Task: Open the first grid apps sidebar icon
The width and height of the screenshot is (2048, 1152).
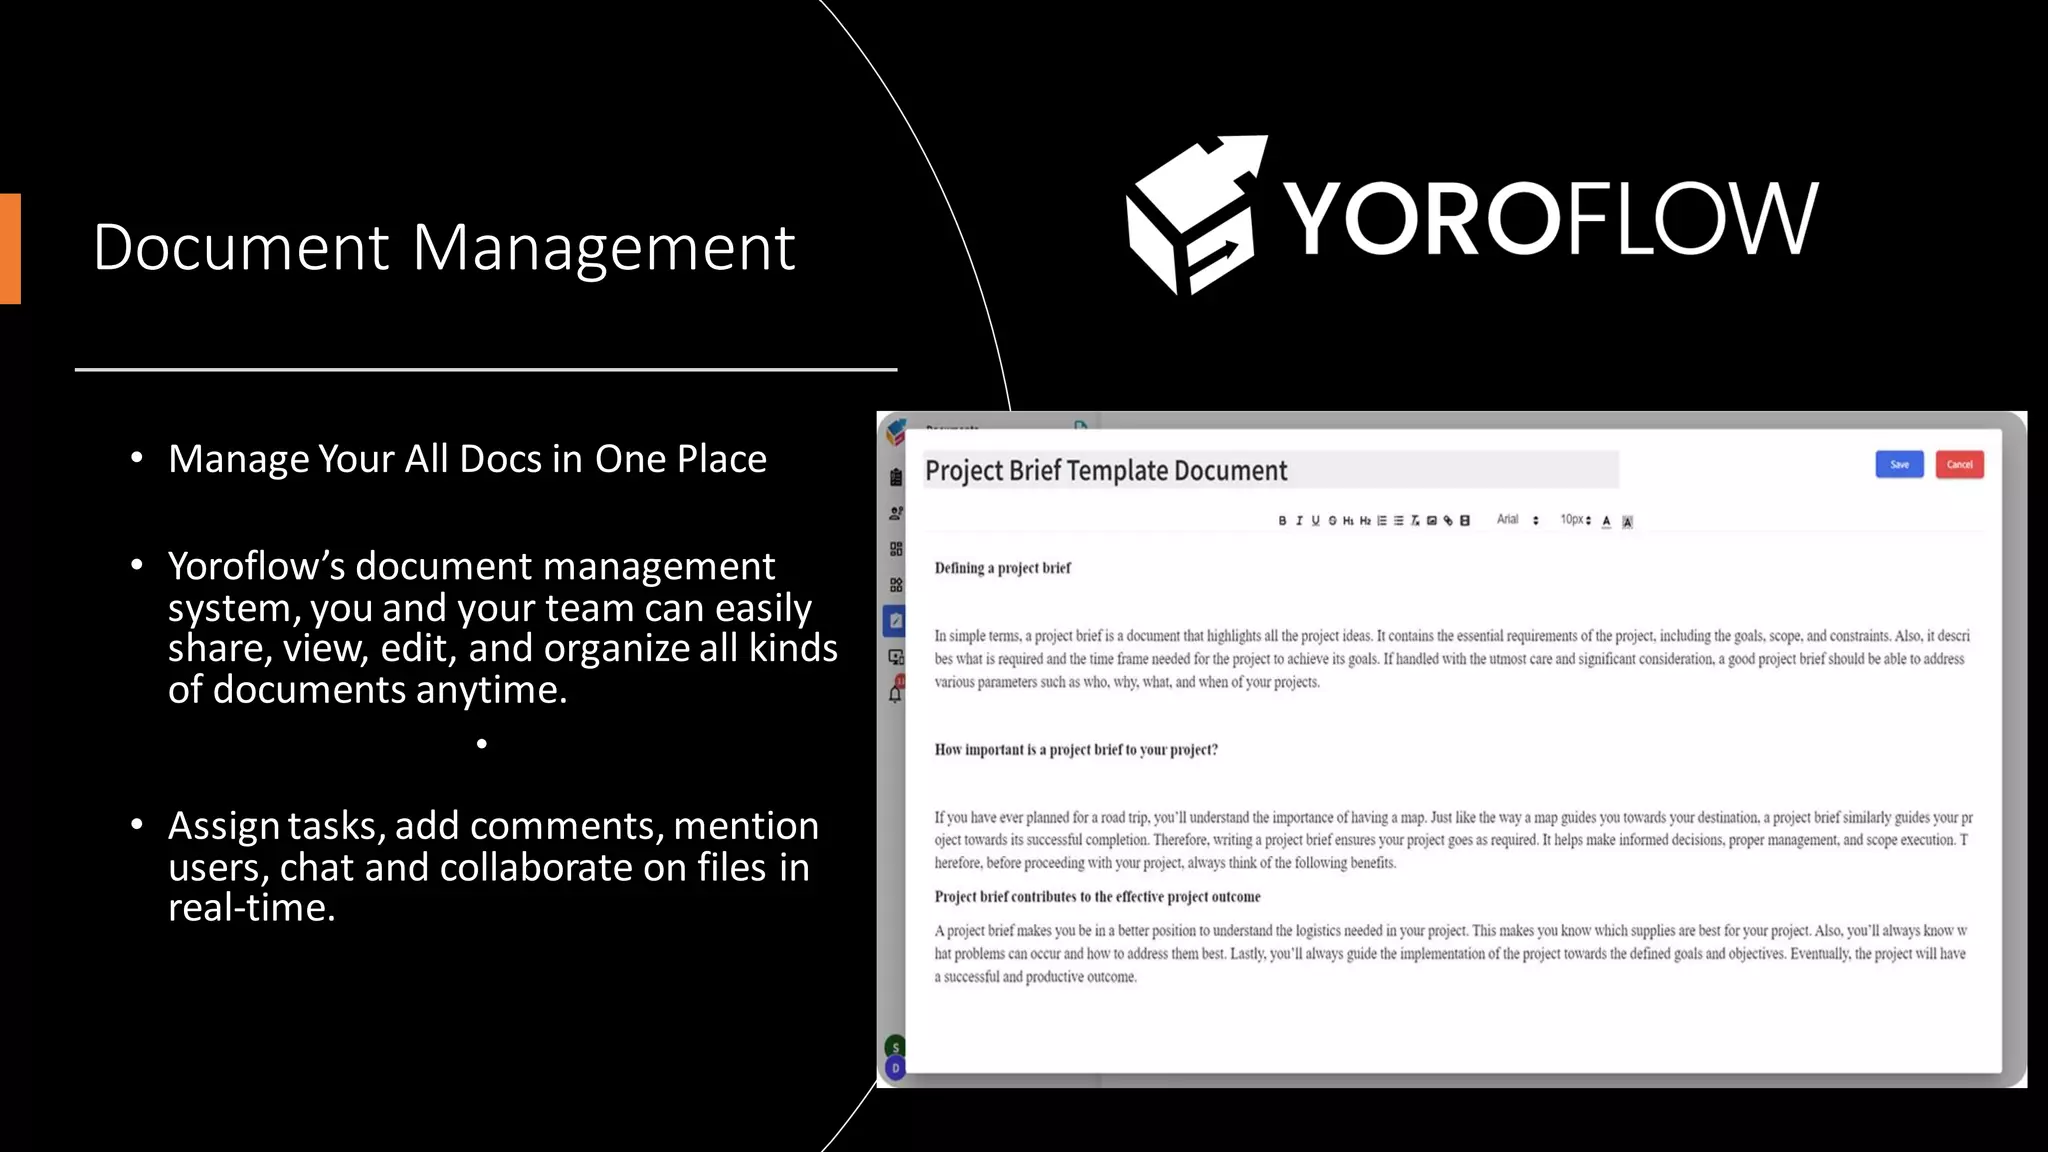Action: [895, 549]
